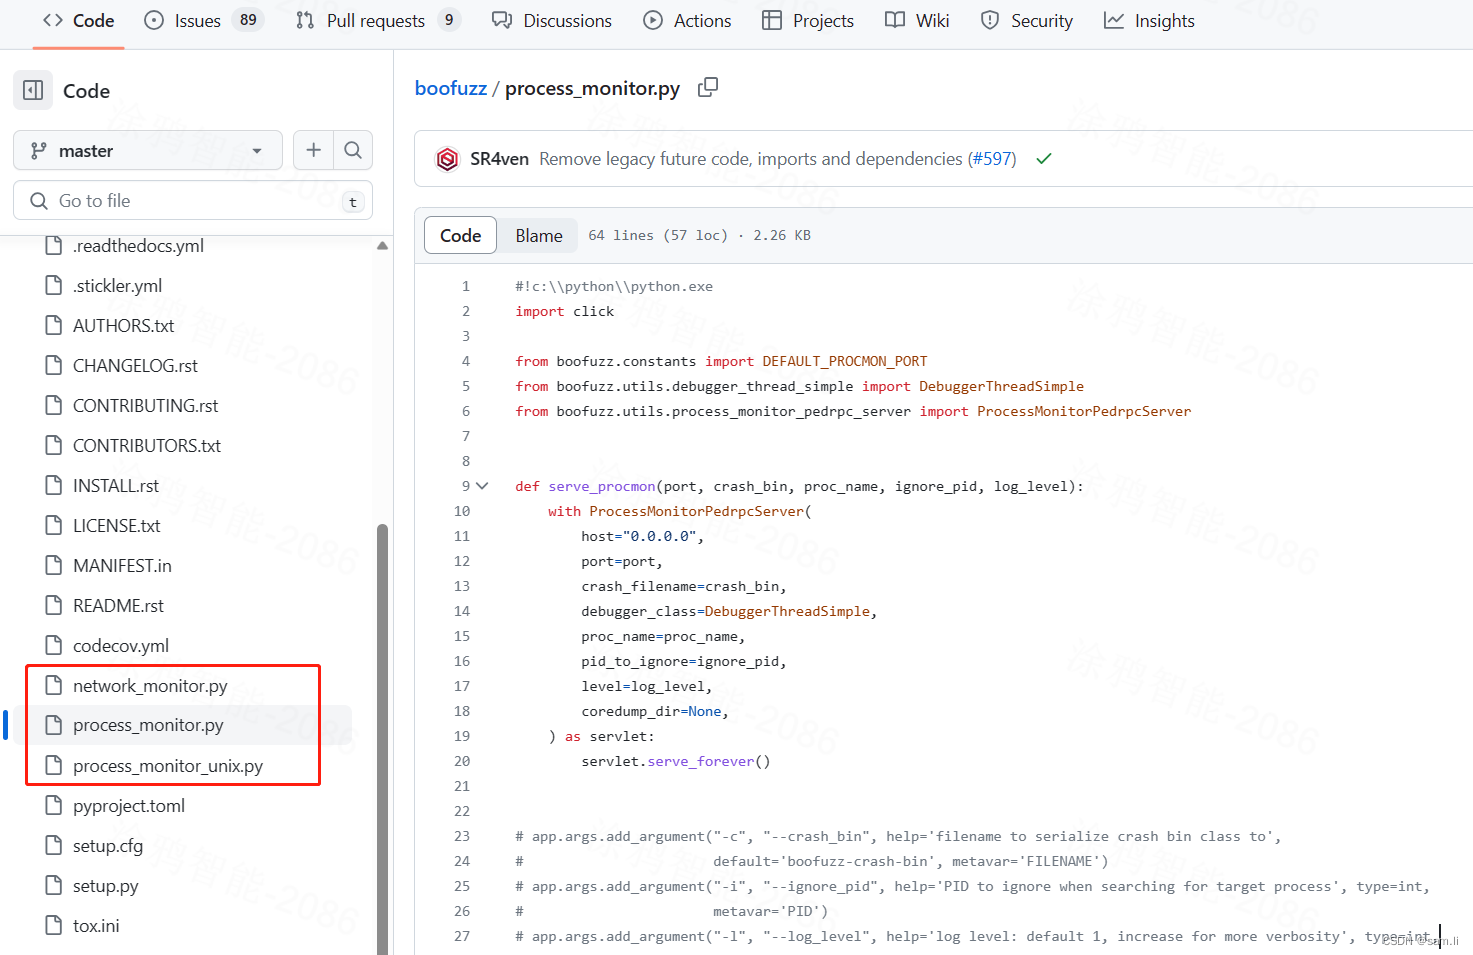The image size is (1473, 955).
Task: Open the commit message link
Action: [x=751, y=159]
